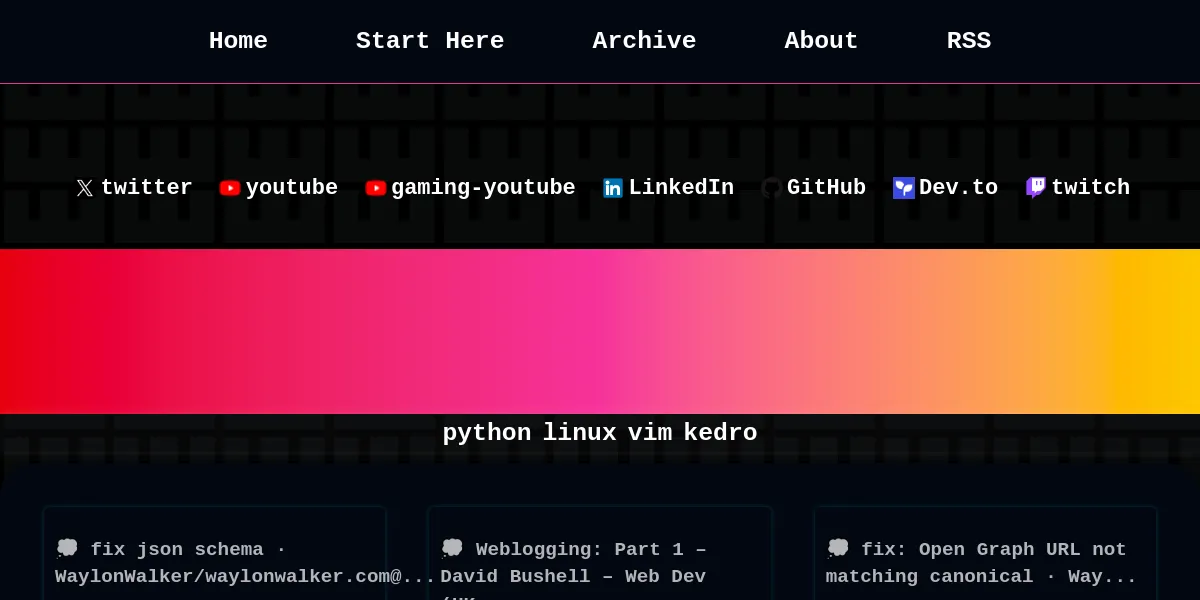Open the kedro tag
1200x600 pixels.
(x=720, y=433)
